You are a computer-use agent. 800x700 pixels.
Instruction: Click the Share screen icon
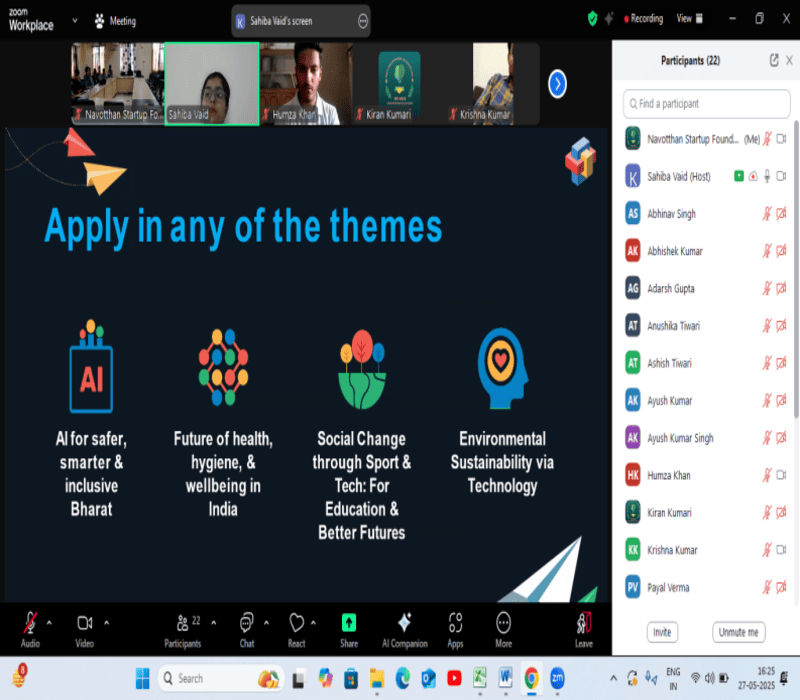pos(348,623)
